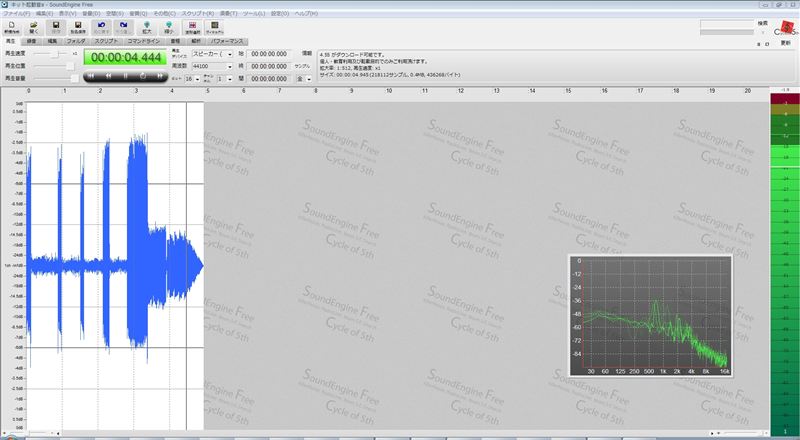Skip to end with skip-forward button
Viewport: 800px width, 440px height.
coord(160,76)
